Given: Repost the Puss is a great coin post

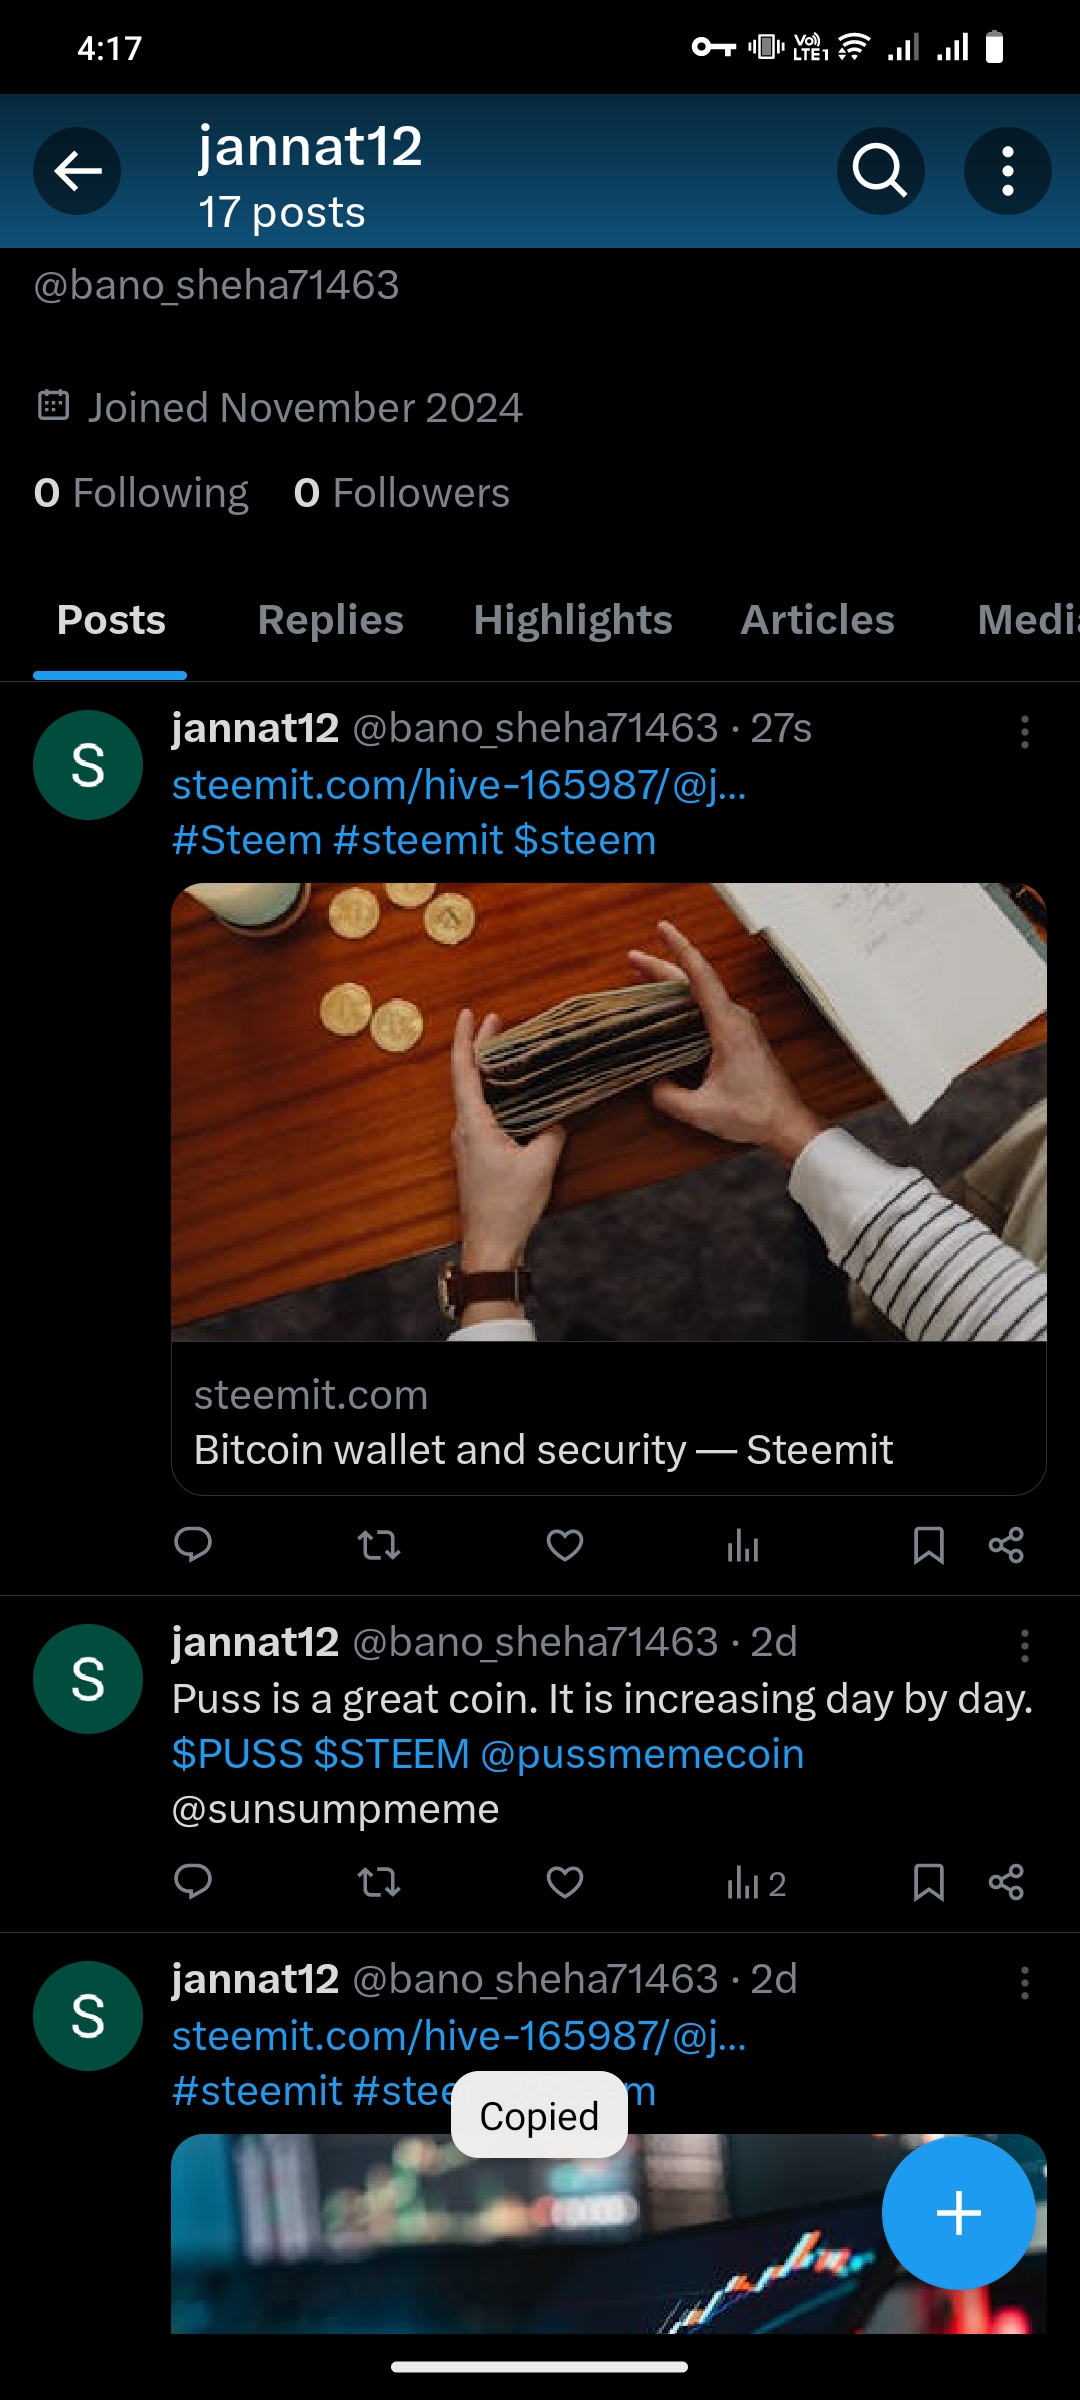Looking at the screenshot, I should coord(379,1882).
